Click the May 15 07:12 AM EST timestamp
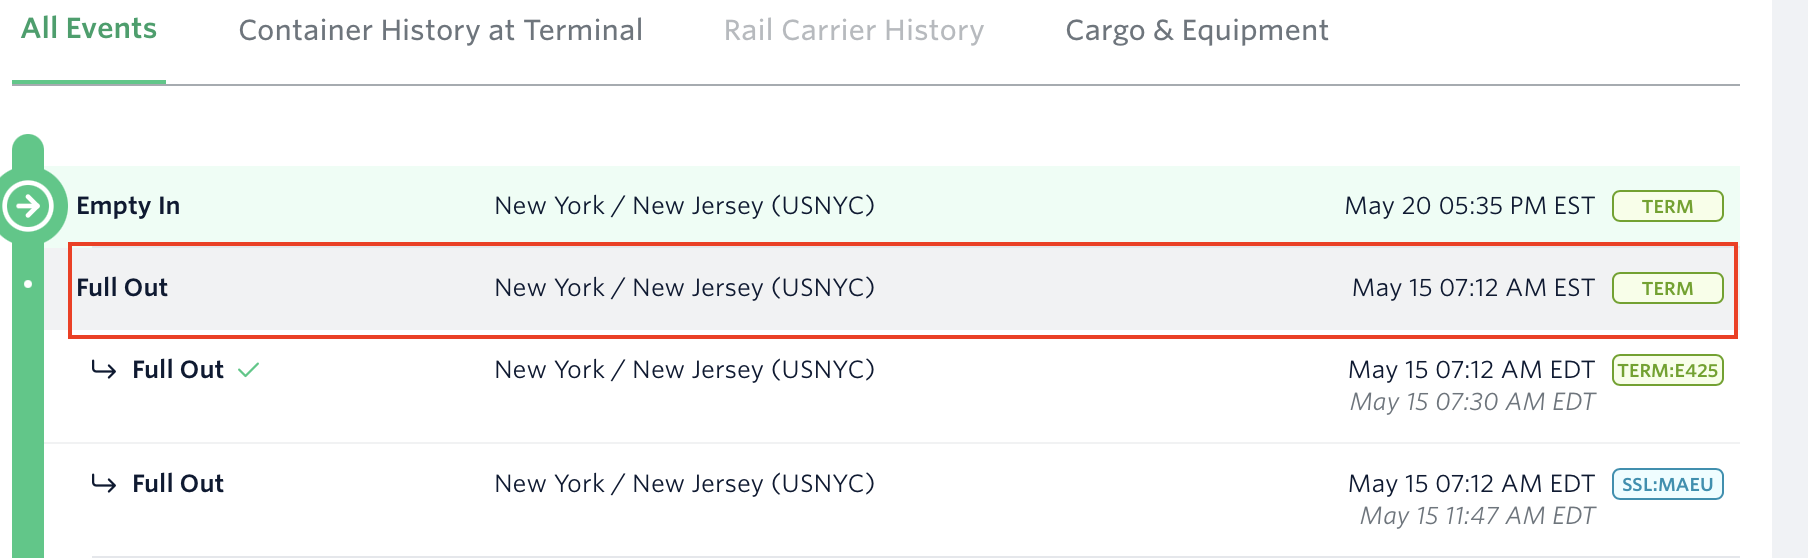Screen dimensions: 1808x558 pos(1473,288)
